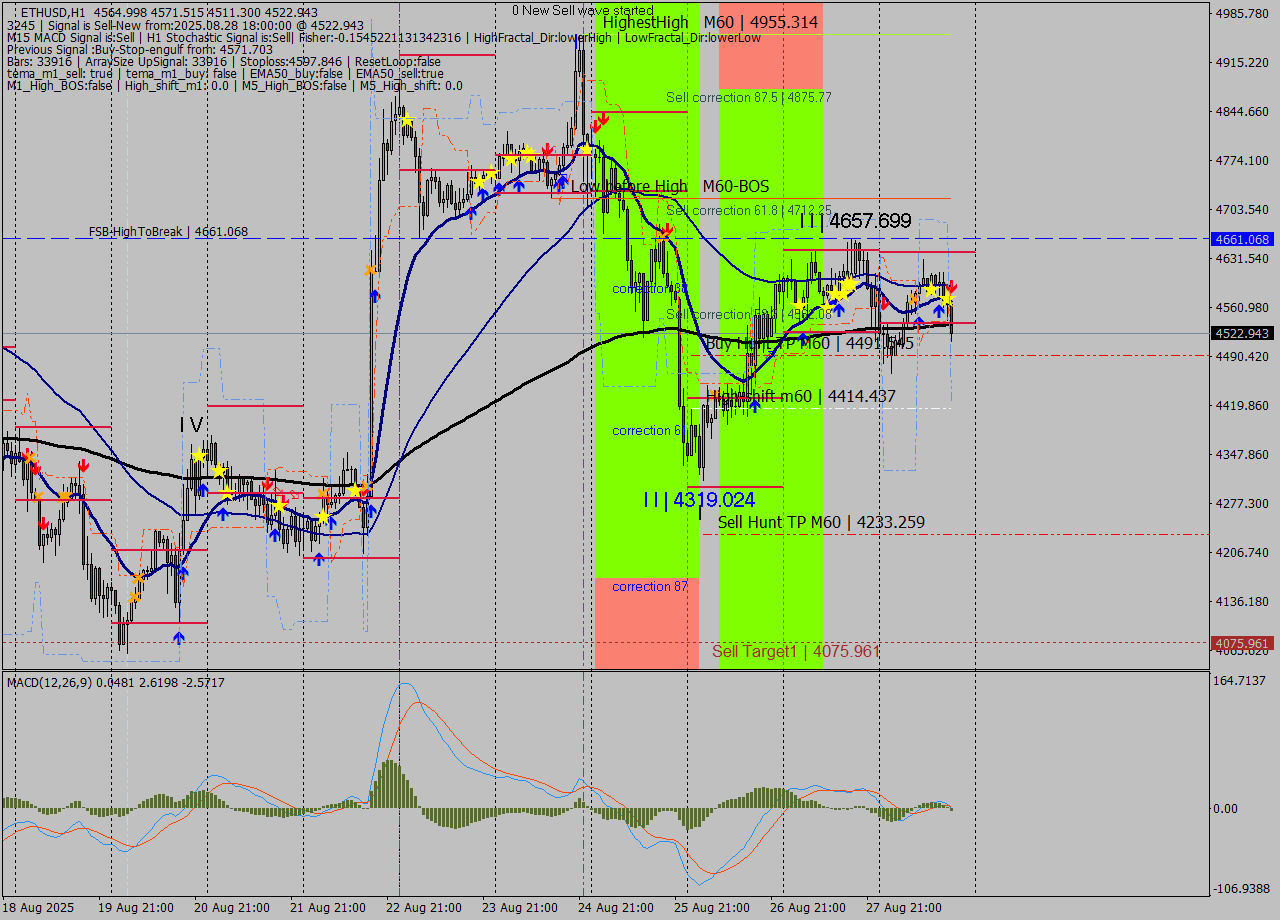Click the HighestHigh M60 4955.314 label

click(x=710, y=22)
